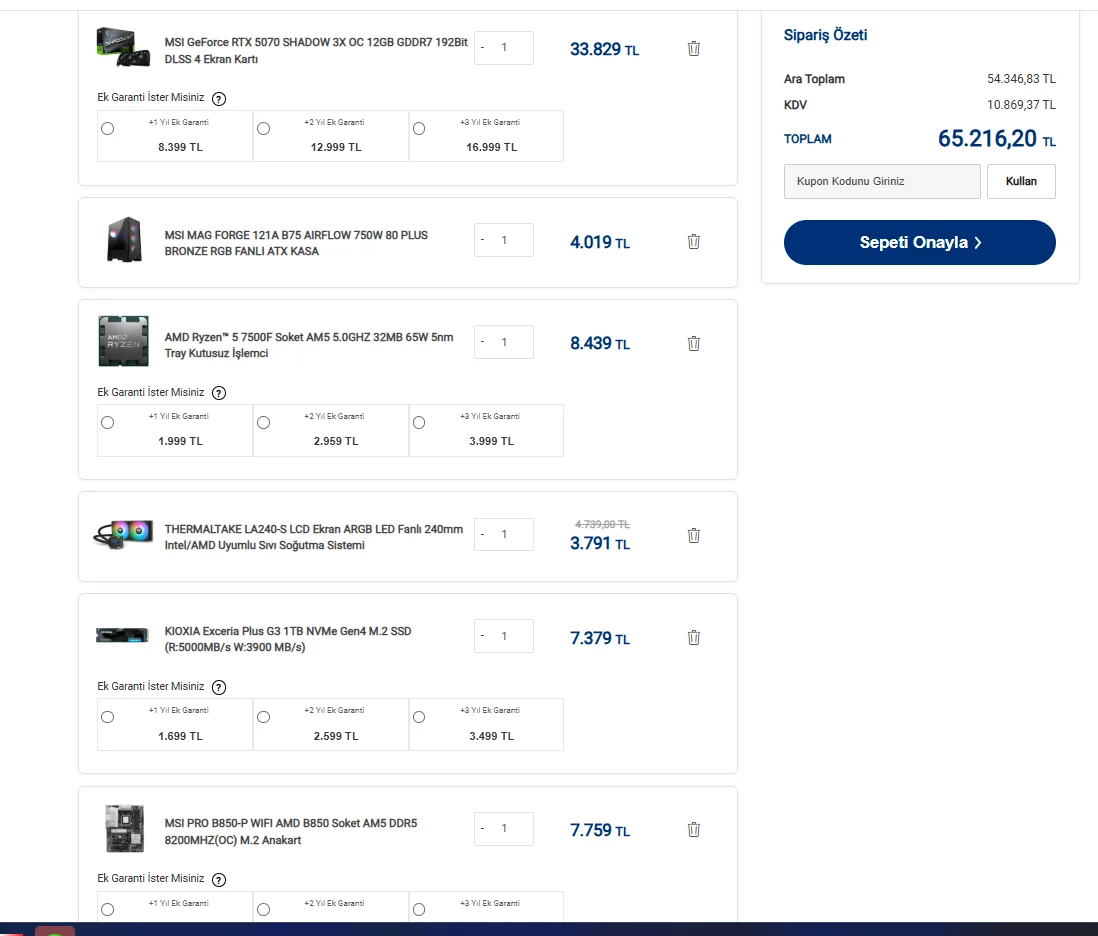Open extra warranty help icon for MSI PRO B850-P
The width and height of the screenshot is (1098, 936).
(218, 879)
